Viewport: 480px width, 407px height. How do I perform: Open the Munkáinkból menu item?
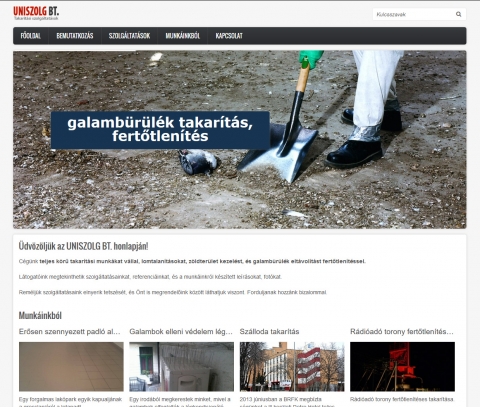(183, 36)
